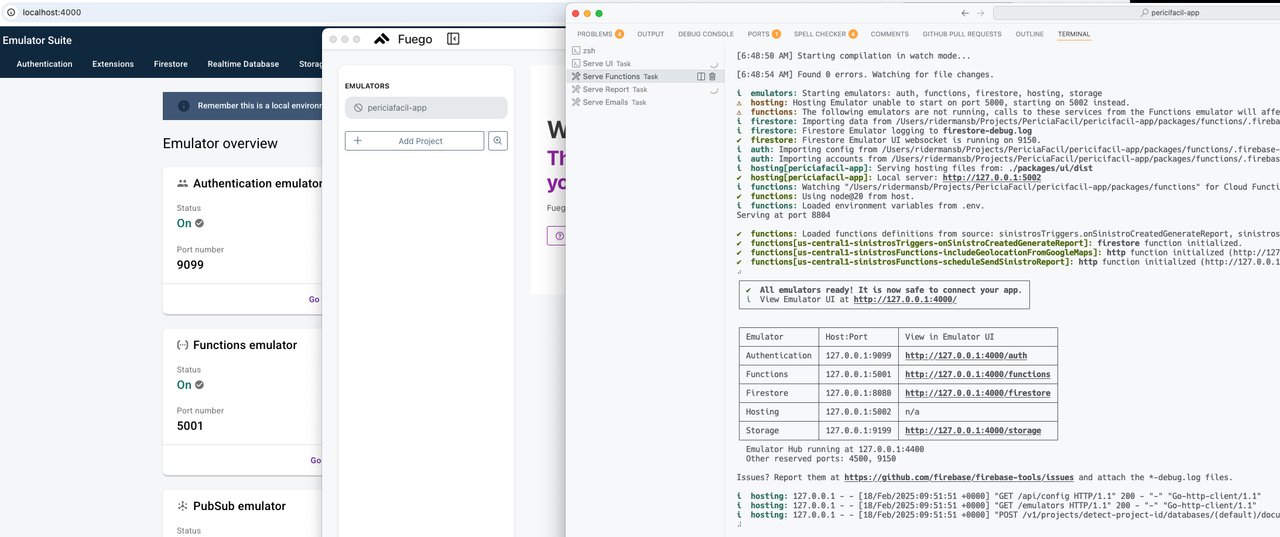
Task: Open the Authentication tab in Emulator Suite
Action: point(45,64)
